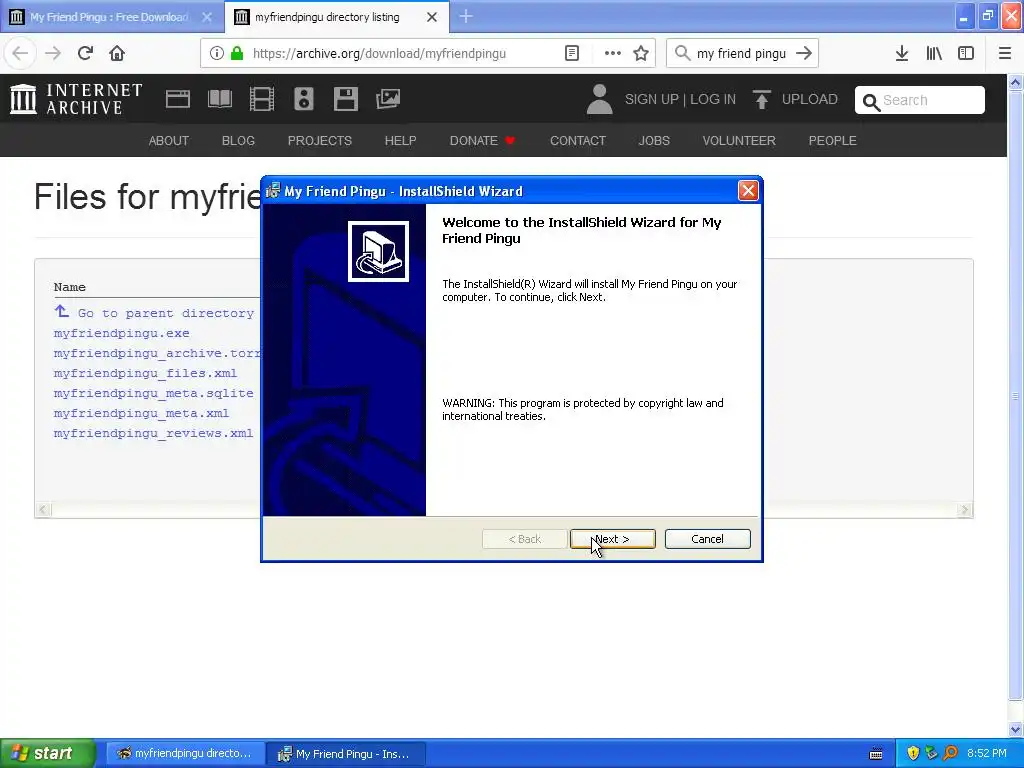Click the 'my friend pingu' search field
Image resolution: width=1024 pixels, height=768 pixels.
(x=741, y=54)
